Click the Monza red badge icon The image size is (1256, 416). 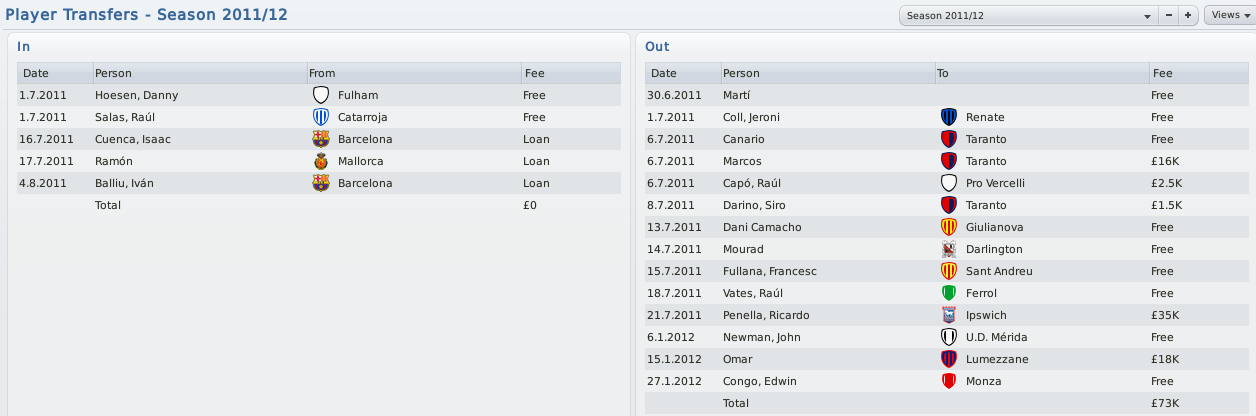pyautogui.click(x=949, y=381)
